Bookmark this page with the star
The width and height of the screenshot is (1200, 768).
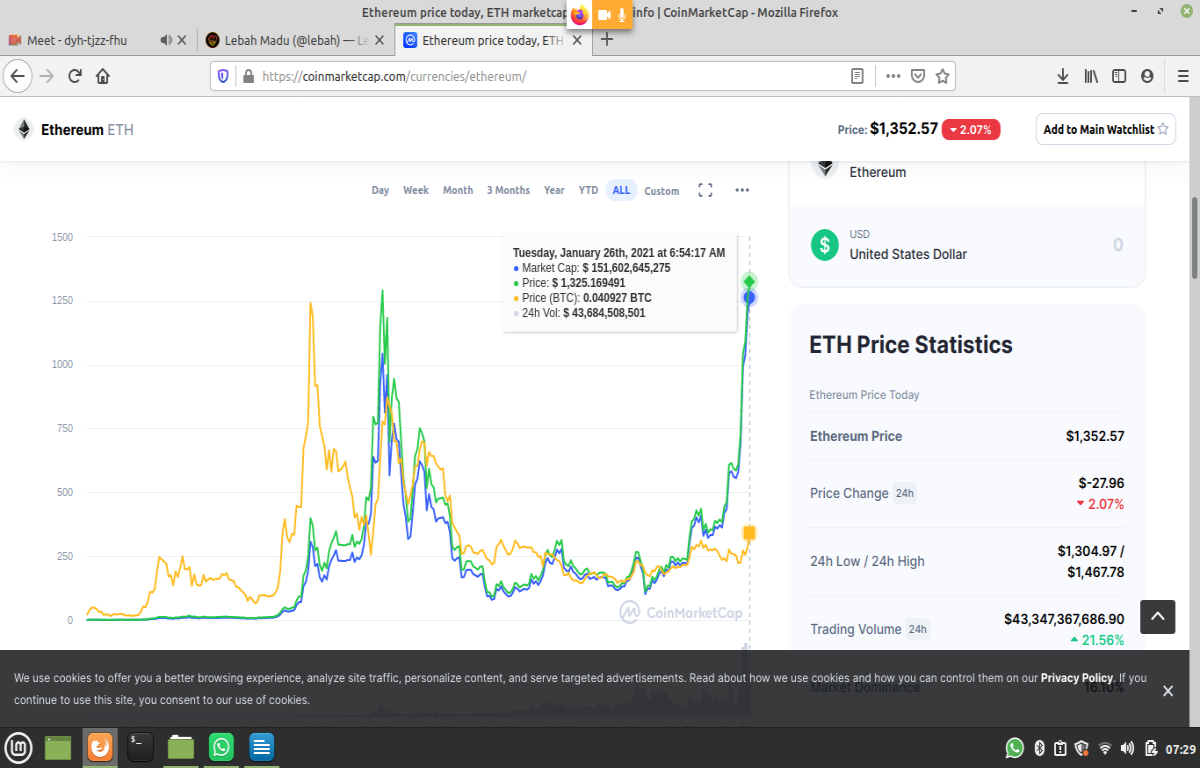pos(942,76)
